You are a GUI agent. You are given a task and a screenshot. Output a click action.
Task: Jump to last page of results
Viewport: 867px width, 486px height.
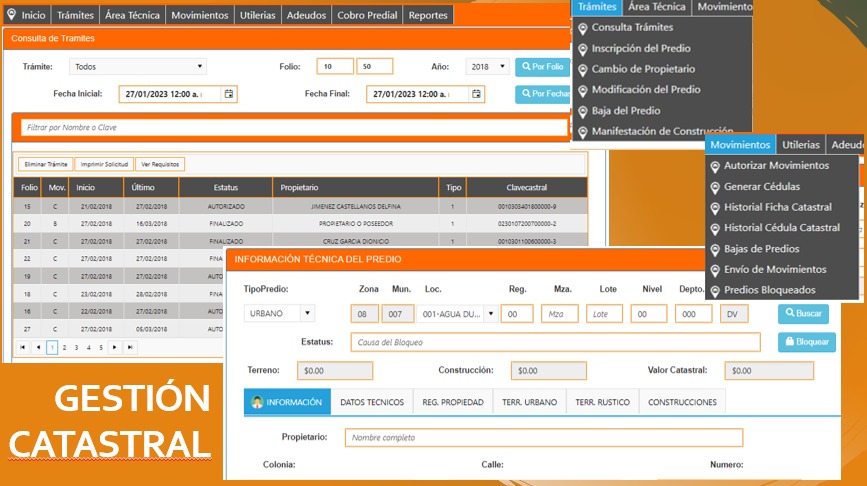click(129, 347)
